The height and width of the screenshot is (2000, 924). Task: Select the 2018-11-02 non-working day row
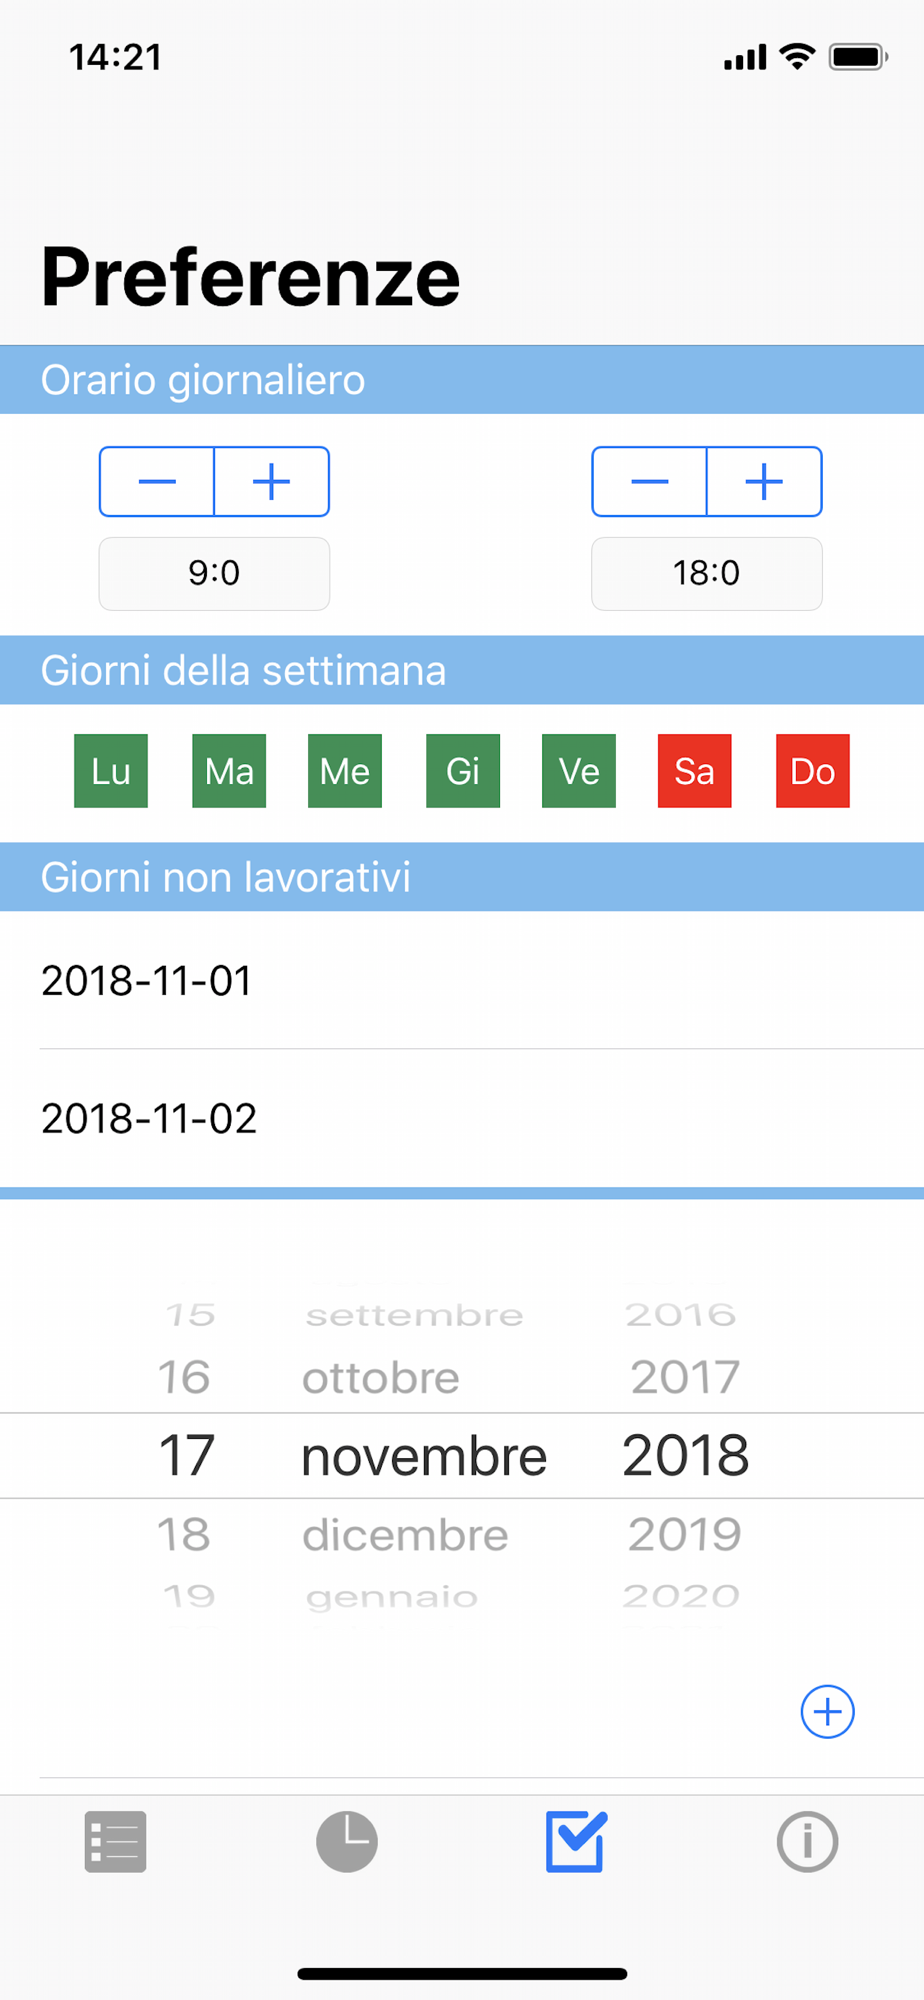click(462, 1118)
